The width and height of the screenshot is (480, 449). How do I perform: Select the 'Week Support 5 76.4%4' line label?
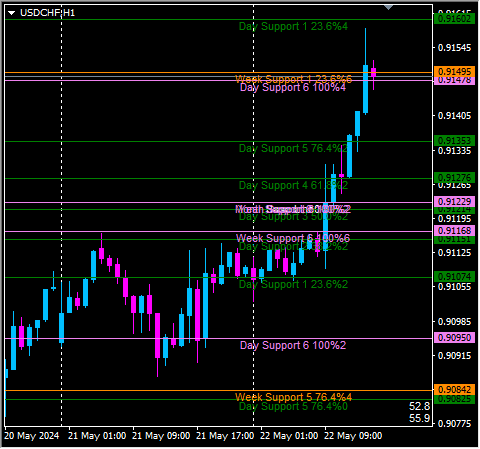tap(293, 397)
